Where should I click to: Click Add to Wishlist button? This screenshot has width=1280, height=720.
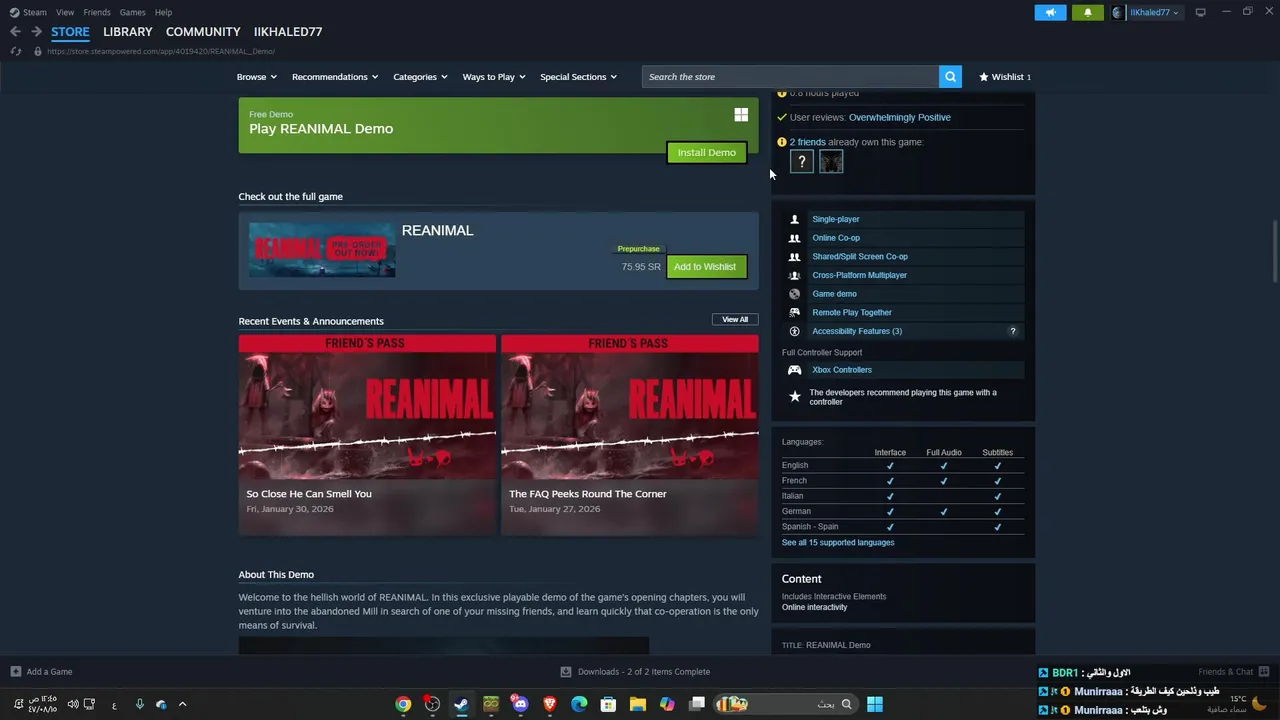tap(705, 267)
